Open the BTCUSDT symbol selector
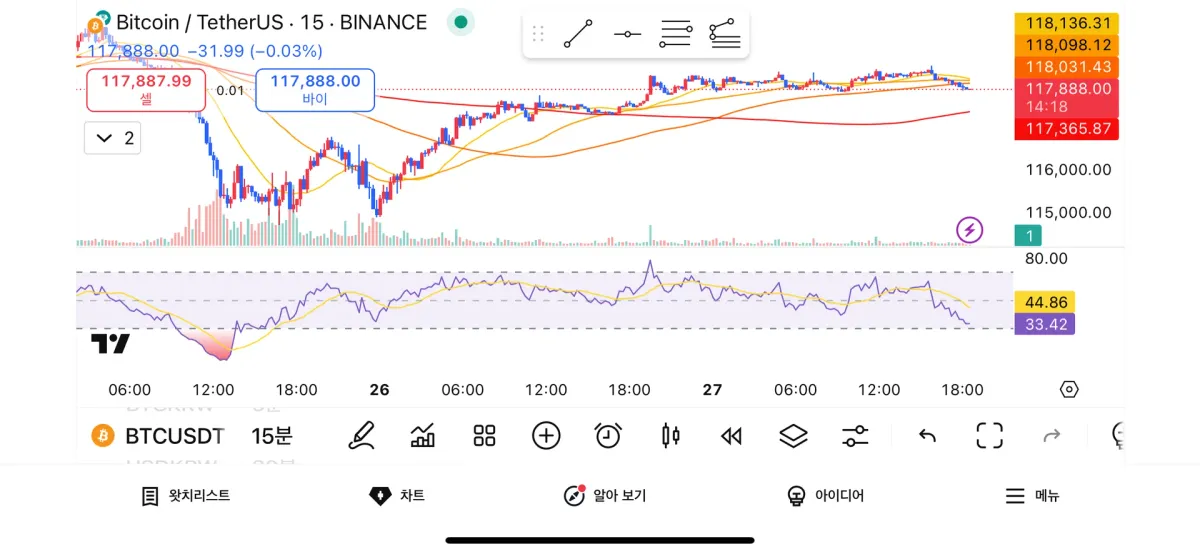This screenshot has height=554, width=1200. coord(160,435)
